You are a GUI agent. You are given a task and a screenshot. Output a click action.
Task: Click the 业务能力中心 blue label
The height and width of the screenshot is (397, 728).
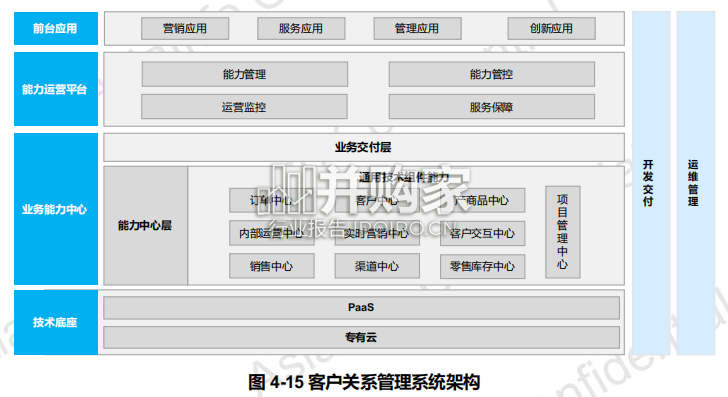[56, 209]
